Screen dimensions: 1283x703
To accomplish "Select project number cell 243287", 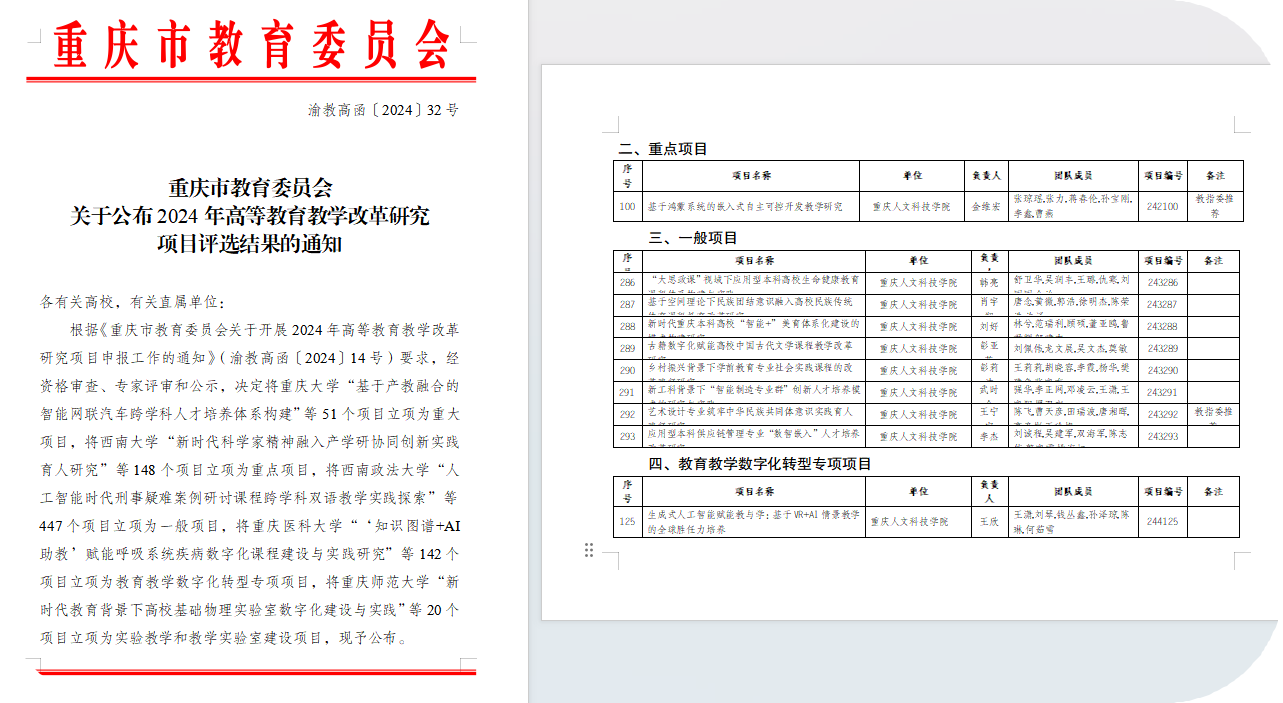I will coord(1162,305).
